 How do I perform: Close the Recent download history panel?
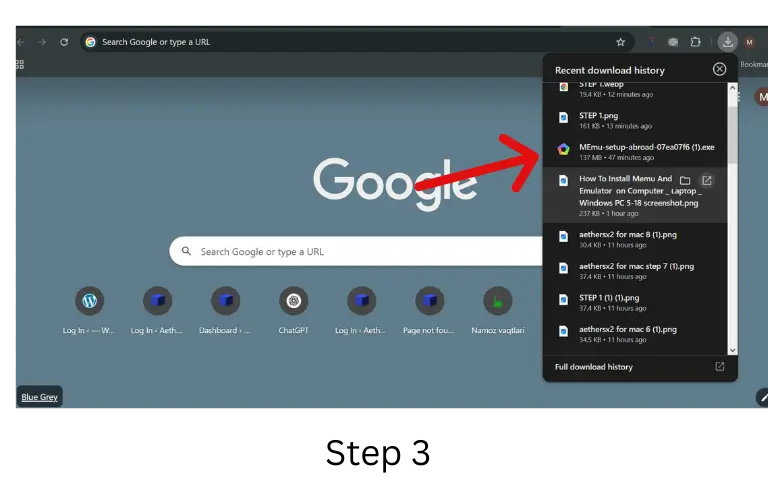(719, 69)
